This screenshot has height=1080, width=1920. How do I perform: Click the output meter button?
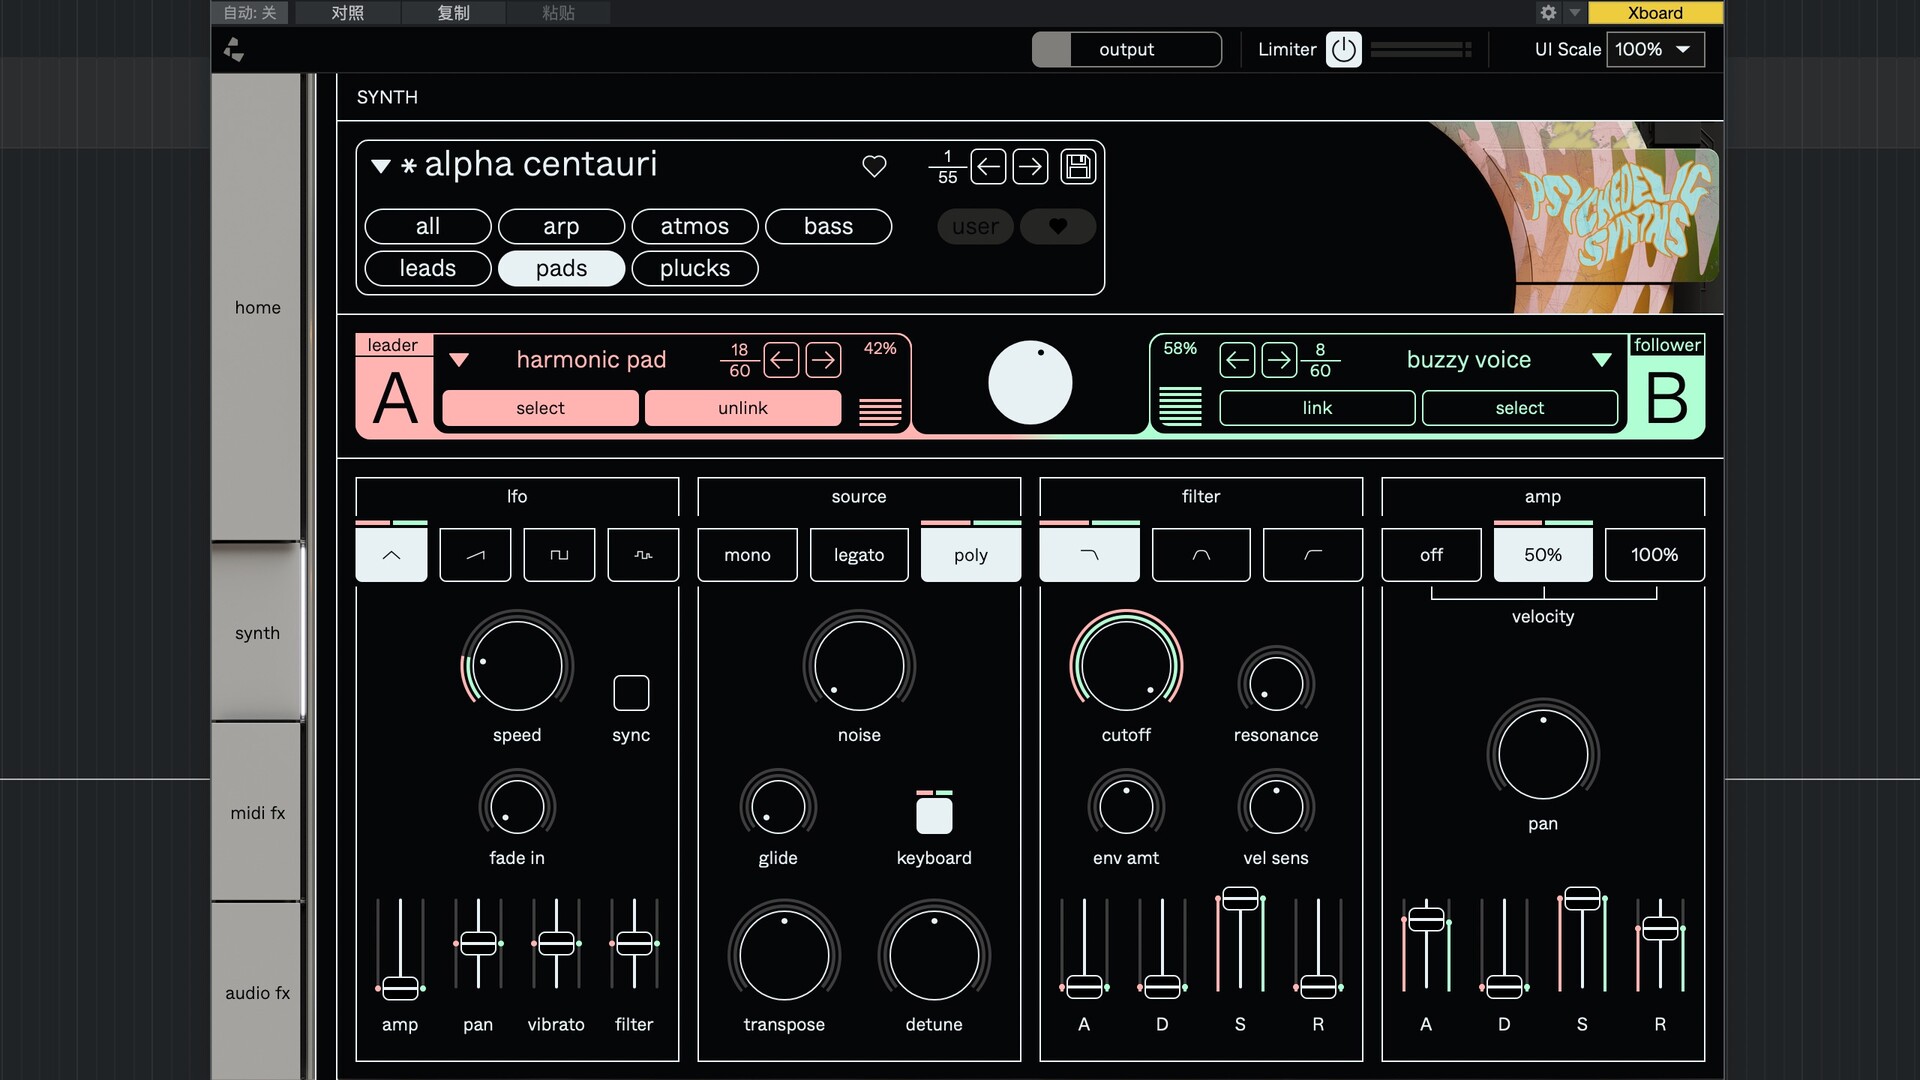(1127, 49)
